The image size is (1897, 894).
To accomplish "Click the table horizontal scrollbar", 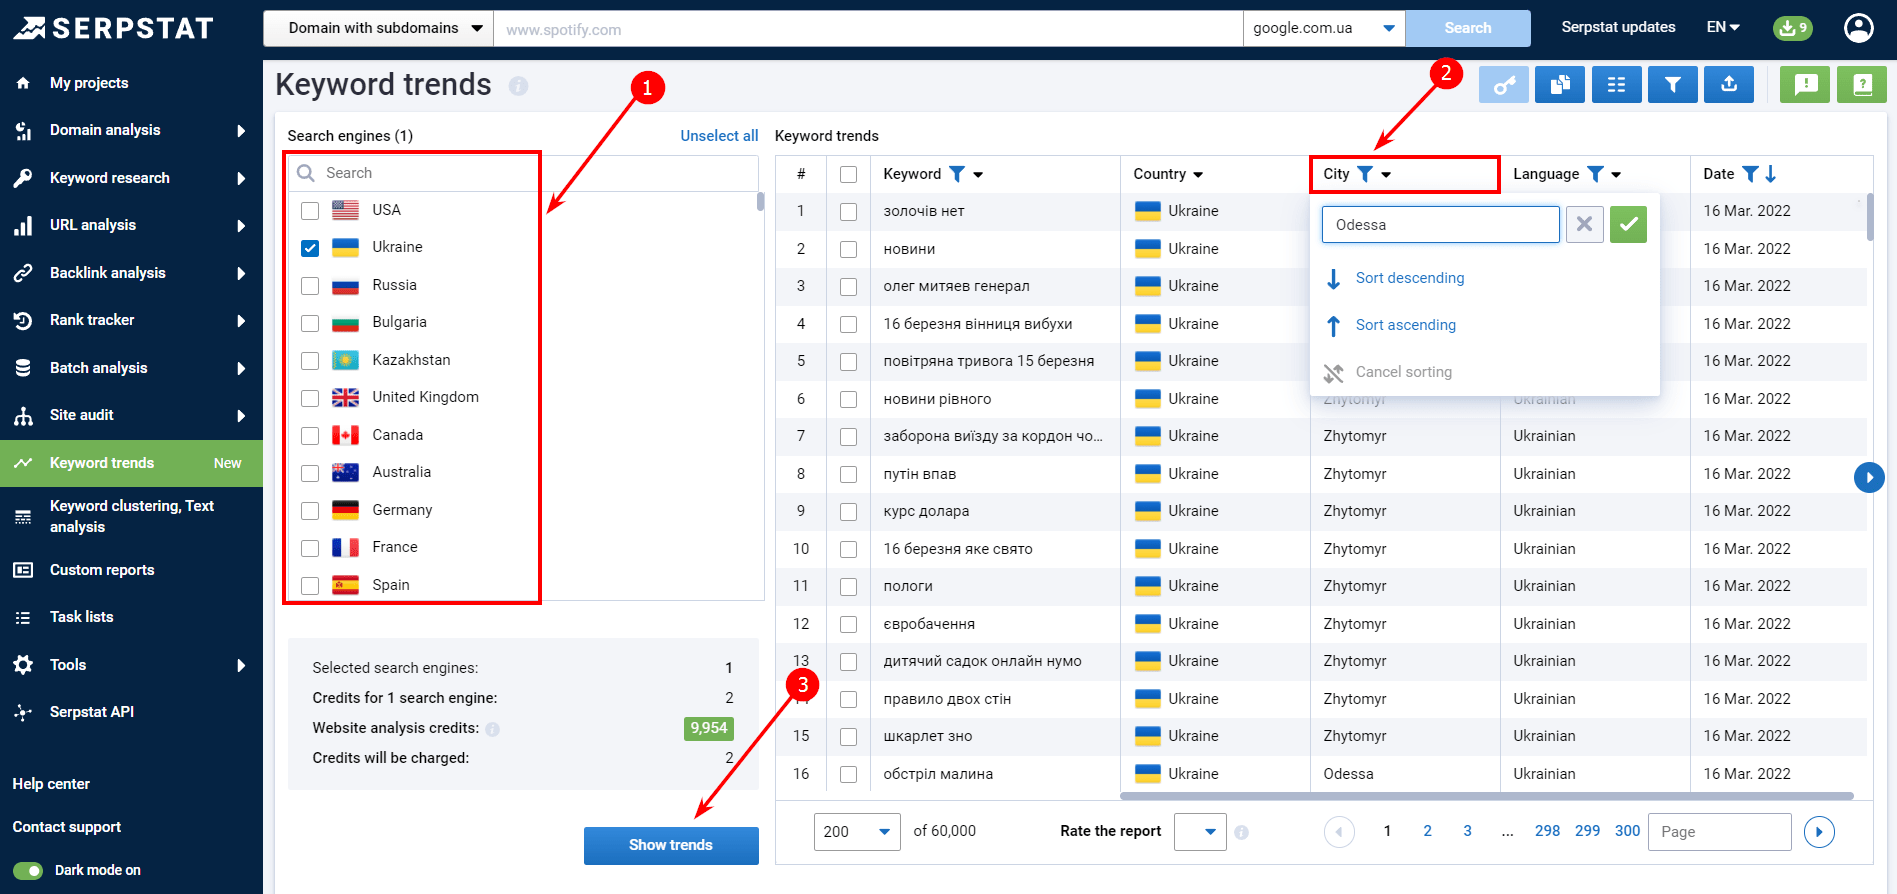I will 1486,796.
